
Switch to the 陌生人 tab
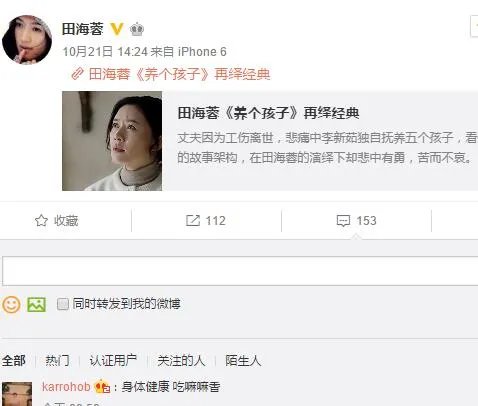[x=243, y=361]
